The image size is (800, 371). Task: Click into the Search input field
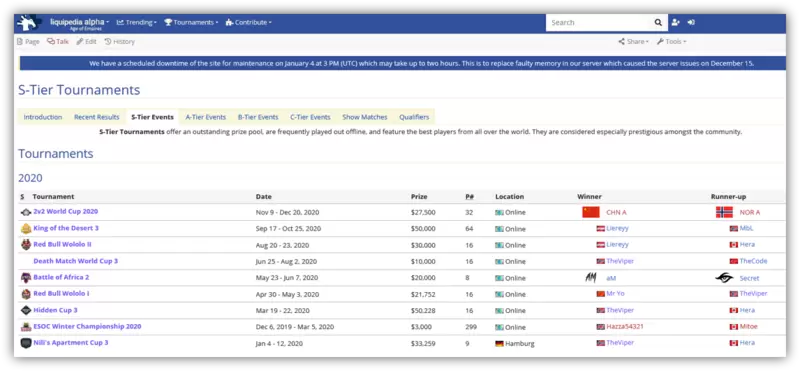[598, 22]
